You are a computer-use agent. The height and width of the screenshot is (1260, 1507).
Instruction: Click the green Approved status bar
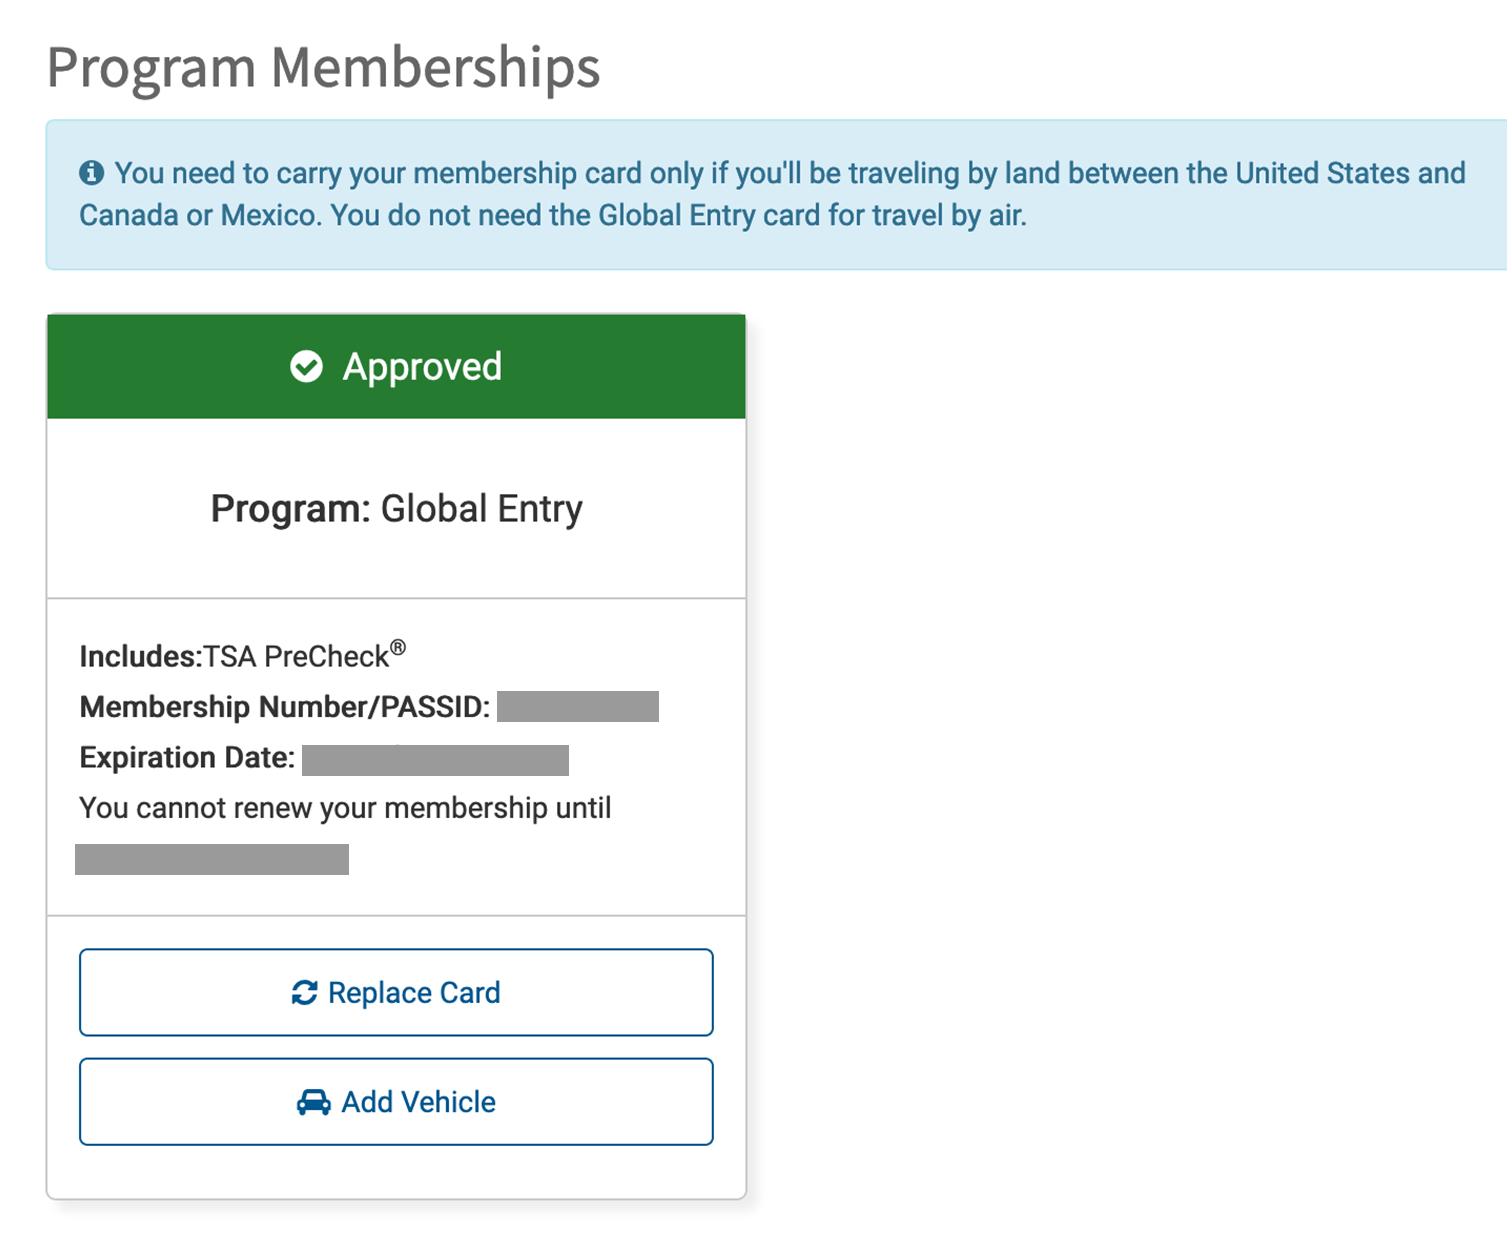click(396, 366)
